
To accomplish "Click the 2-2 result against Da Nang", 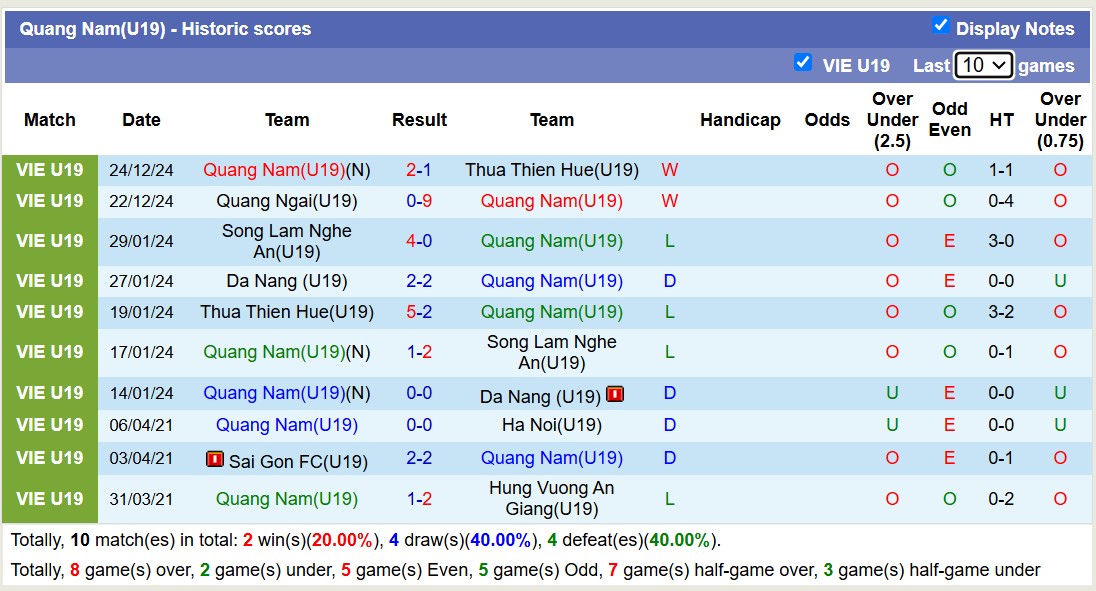I will pos(419,281).
